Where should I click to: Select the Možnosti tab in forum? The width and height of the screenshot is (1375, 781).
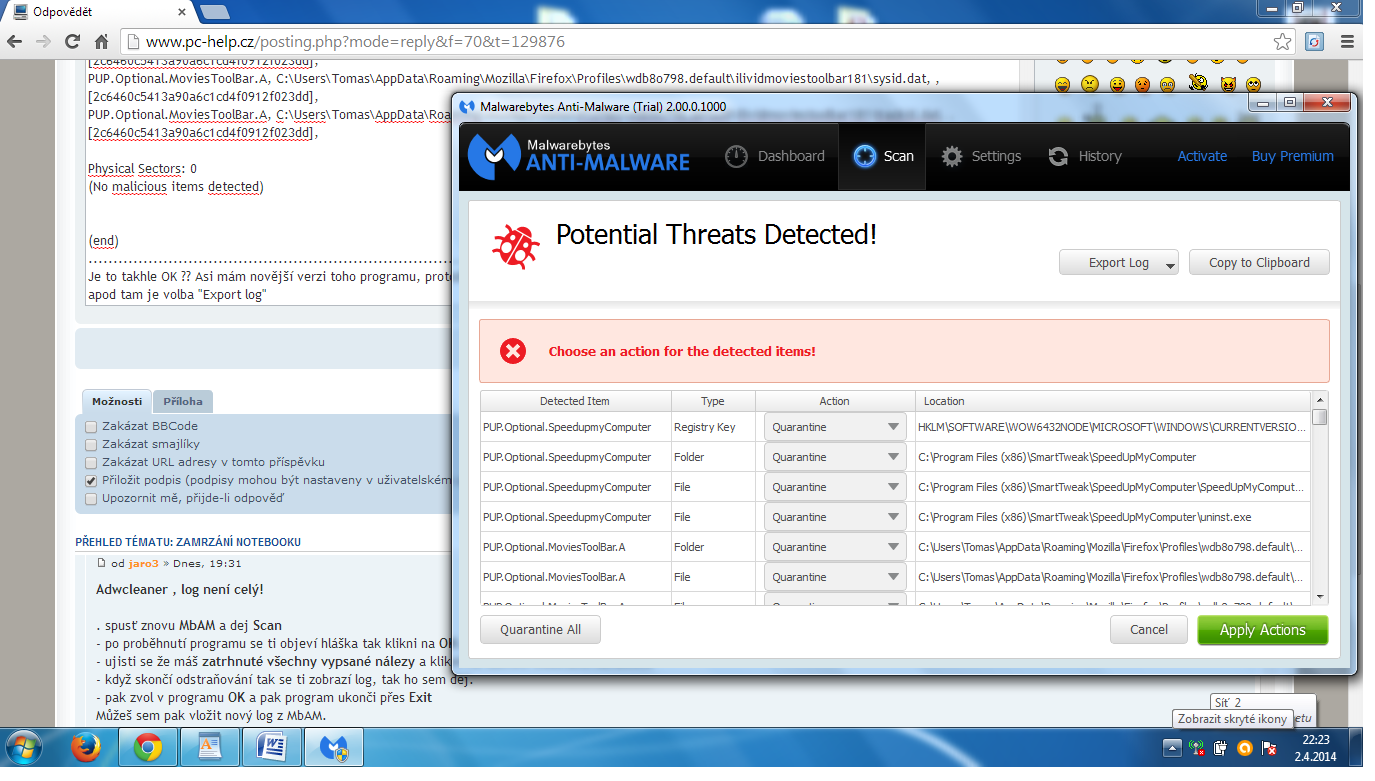tap(117, 401)
